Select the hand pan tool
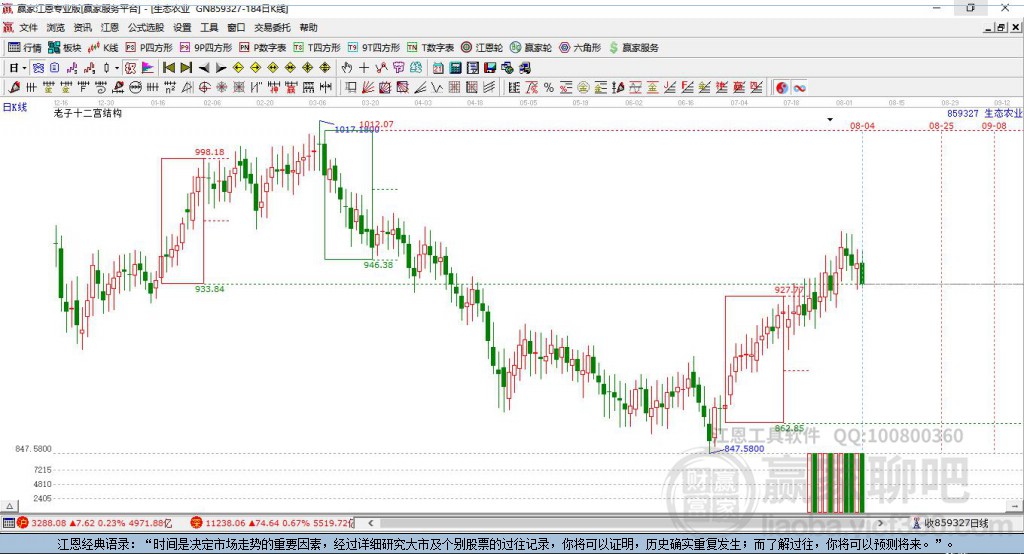The width and height of the screenshot is (1024, 554). click(x=347, y=68)
